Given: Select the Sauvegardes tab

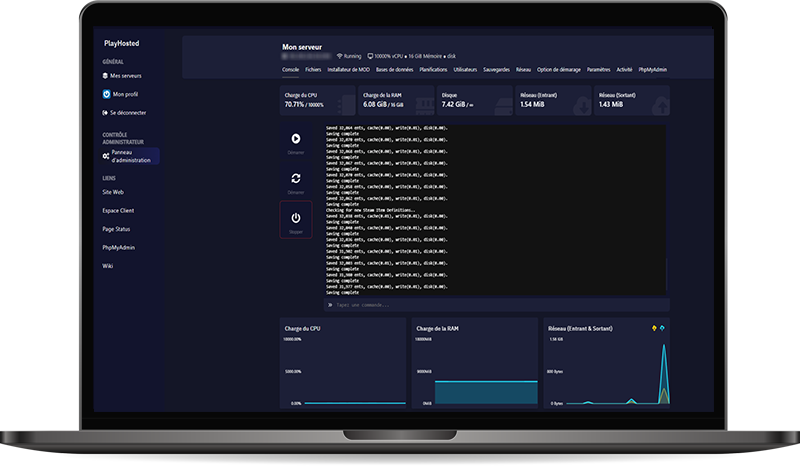Looking at the screenshot, I should click(x=497, y=70).
